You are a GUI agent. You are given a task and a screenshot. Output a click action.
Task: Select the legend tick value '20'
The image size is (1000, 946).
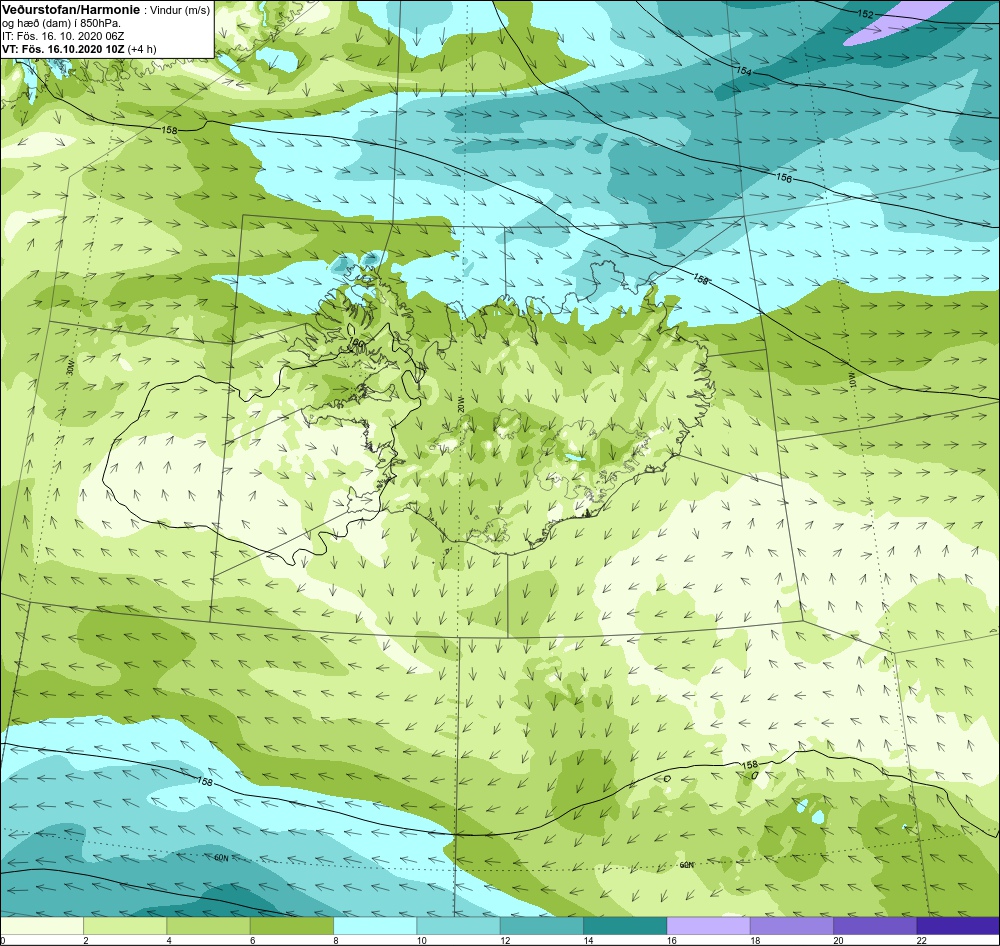point(838,940)
